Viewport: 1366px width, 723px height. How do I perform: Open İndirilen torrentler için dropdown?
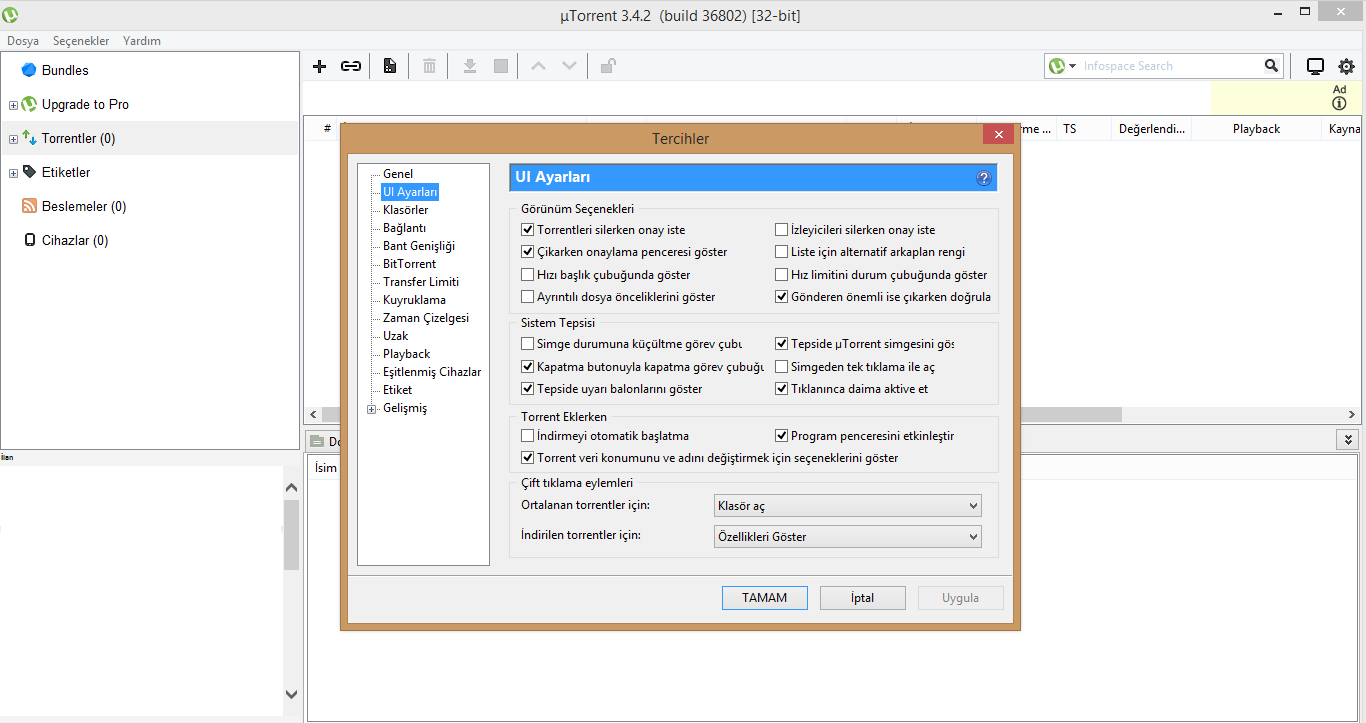coord(848,536)
